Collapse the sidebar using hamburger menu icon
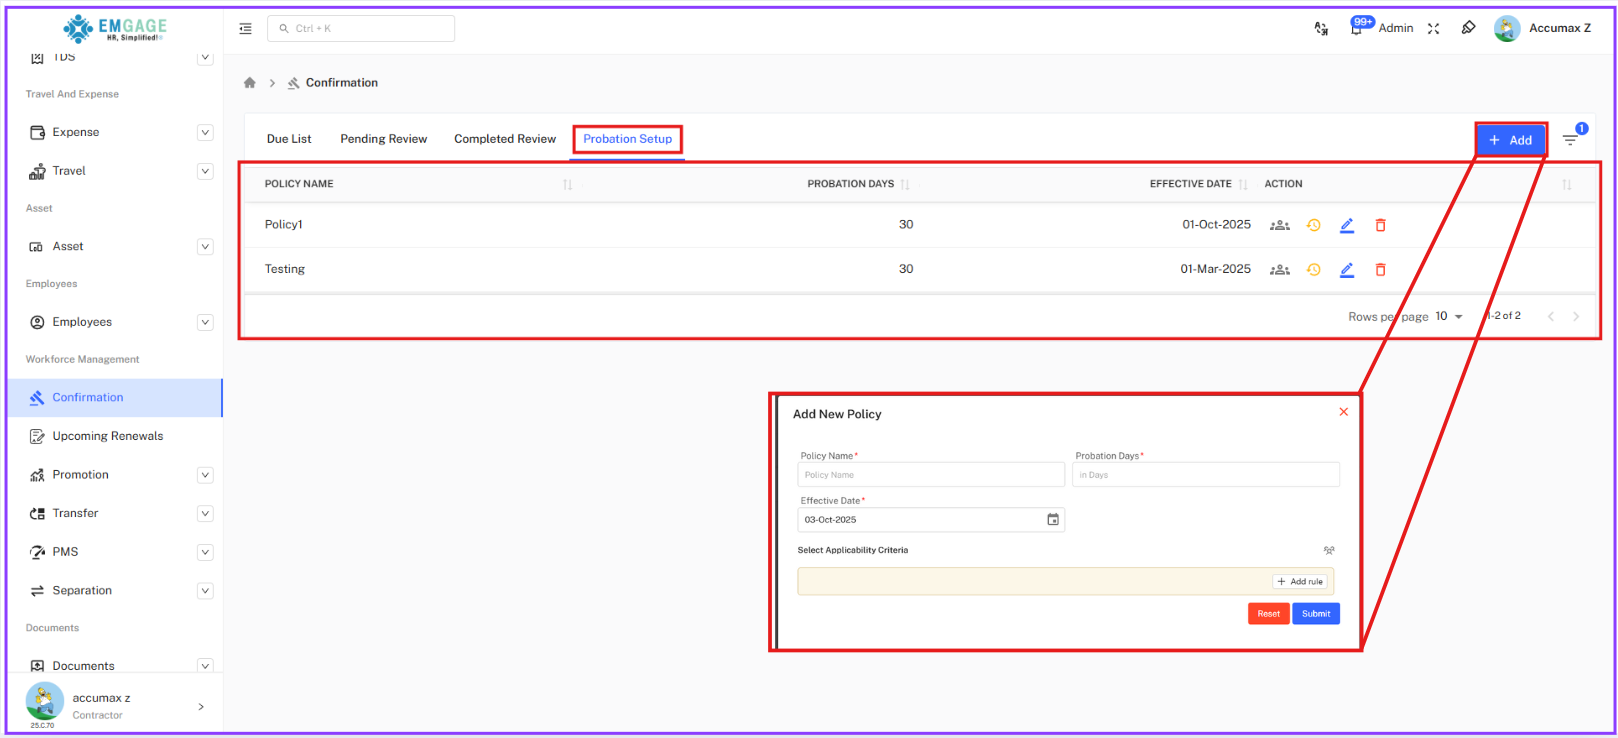Viewport: 1618px width, 738px height. tap(245, 29)
